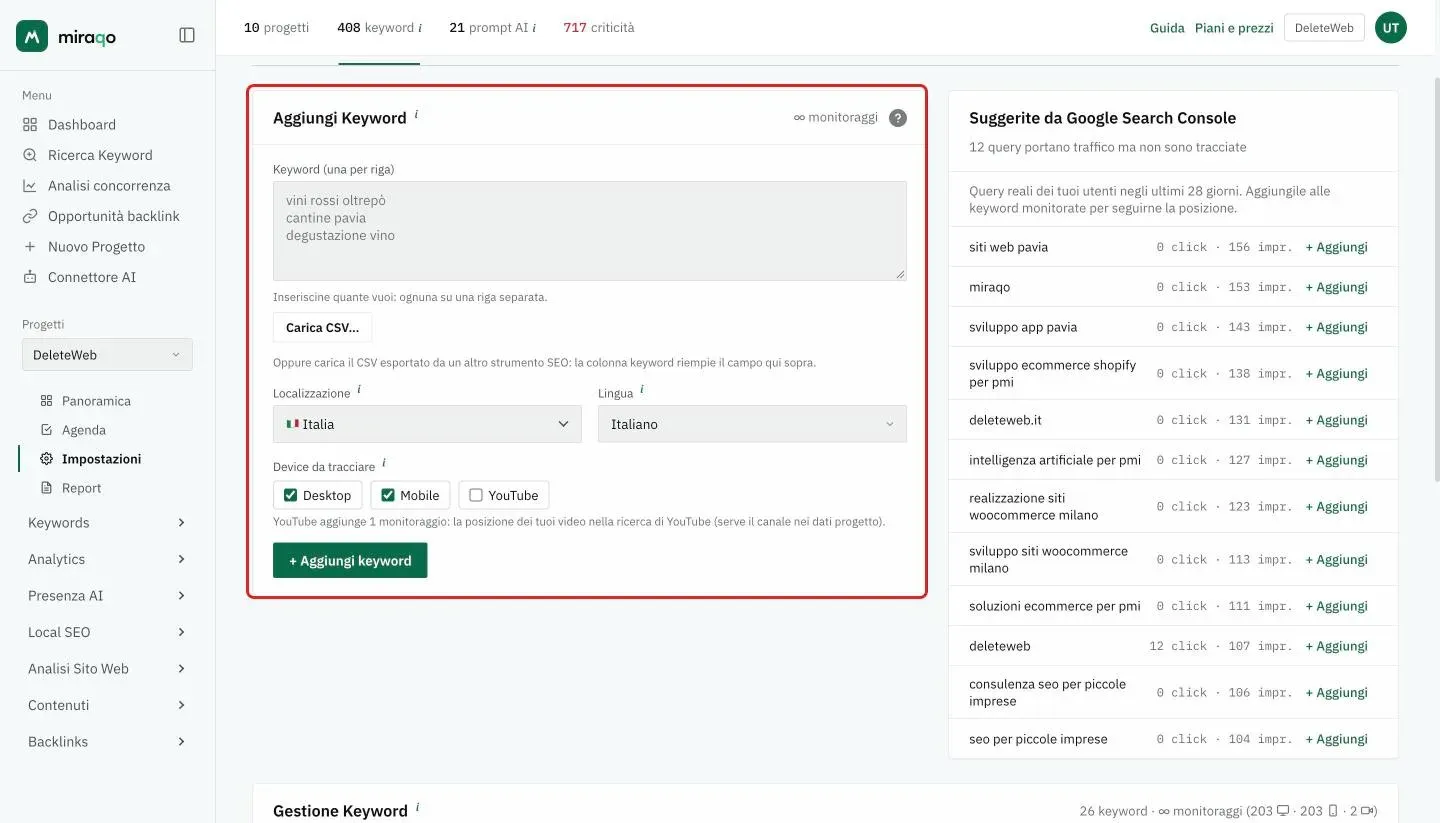Add the 'sviluppo app pavia' suggested query
The image size is (1440, 823).
(x=1336, y=327)
